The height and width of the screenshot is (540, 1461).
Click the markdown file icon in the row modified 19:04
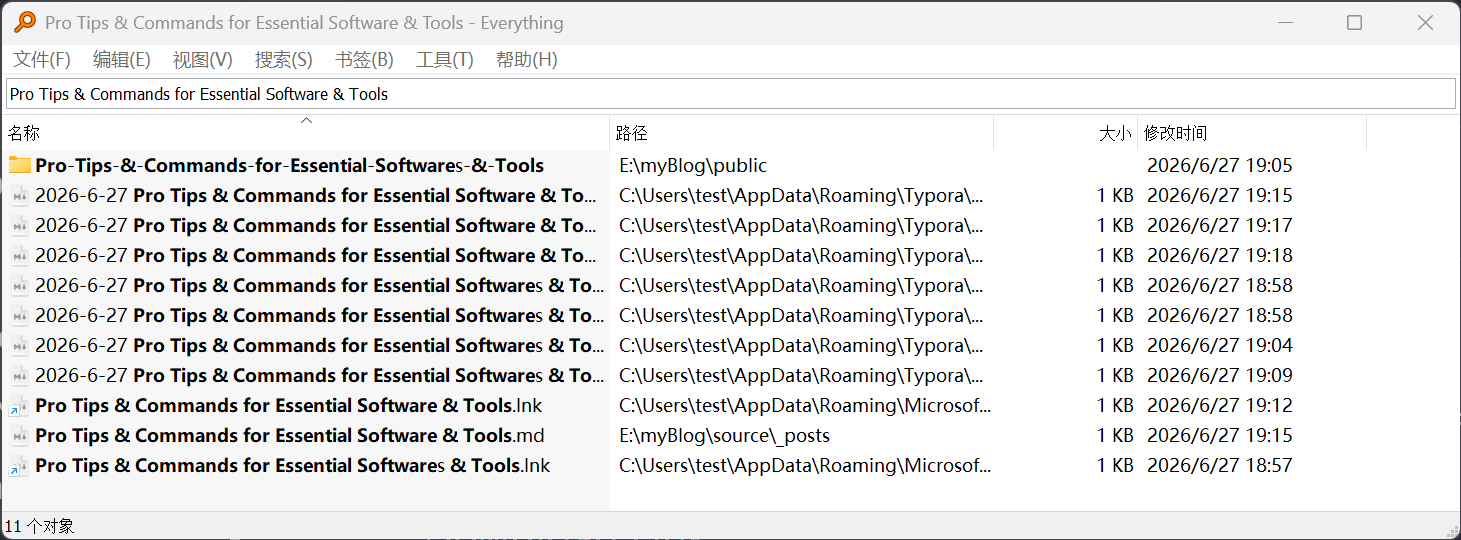tap(20, 345)
